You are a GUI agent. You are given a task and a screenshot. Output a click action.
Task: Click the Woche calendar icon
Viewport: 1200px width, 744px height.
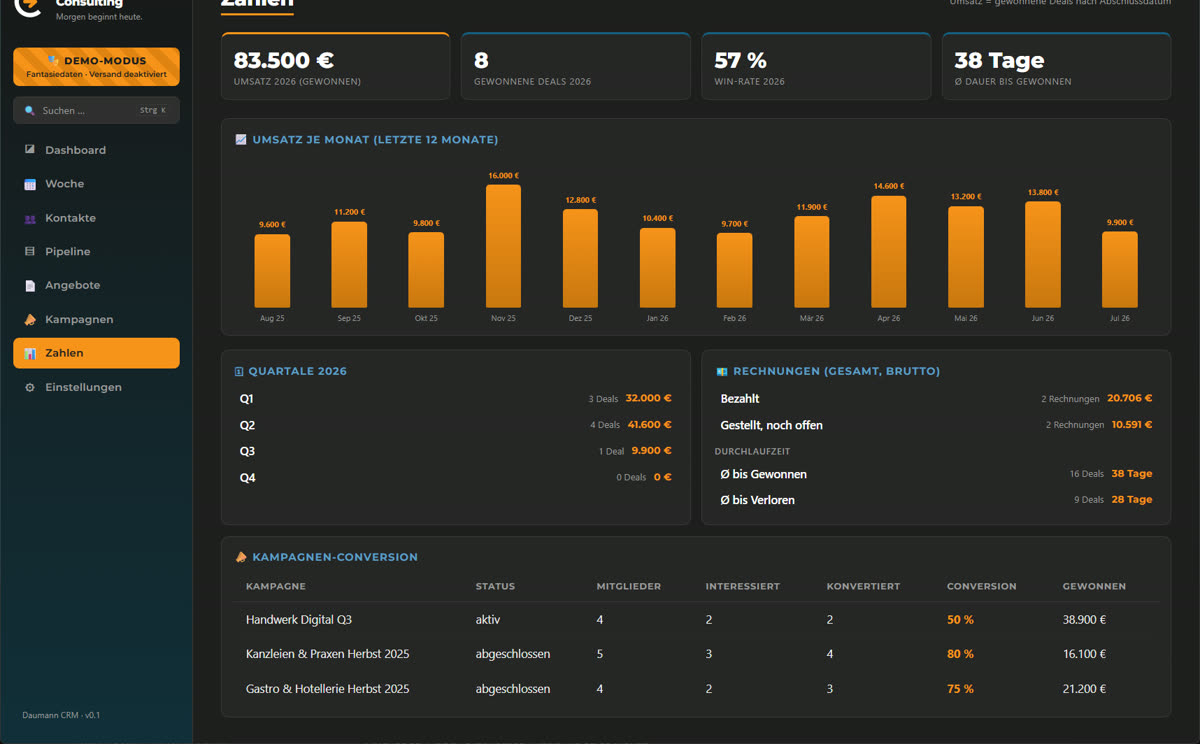[30, 184]
